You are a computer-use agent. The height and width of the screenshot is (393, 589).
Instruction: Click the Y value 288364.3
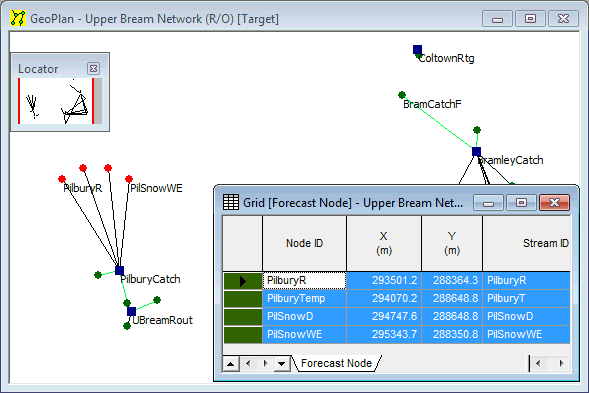point(452,280)
